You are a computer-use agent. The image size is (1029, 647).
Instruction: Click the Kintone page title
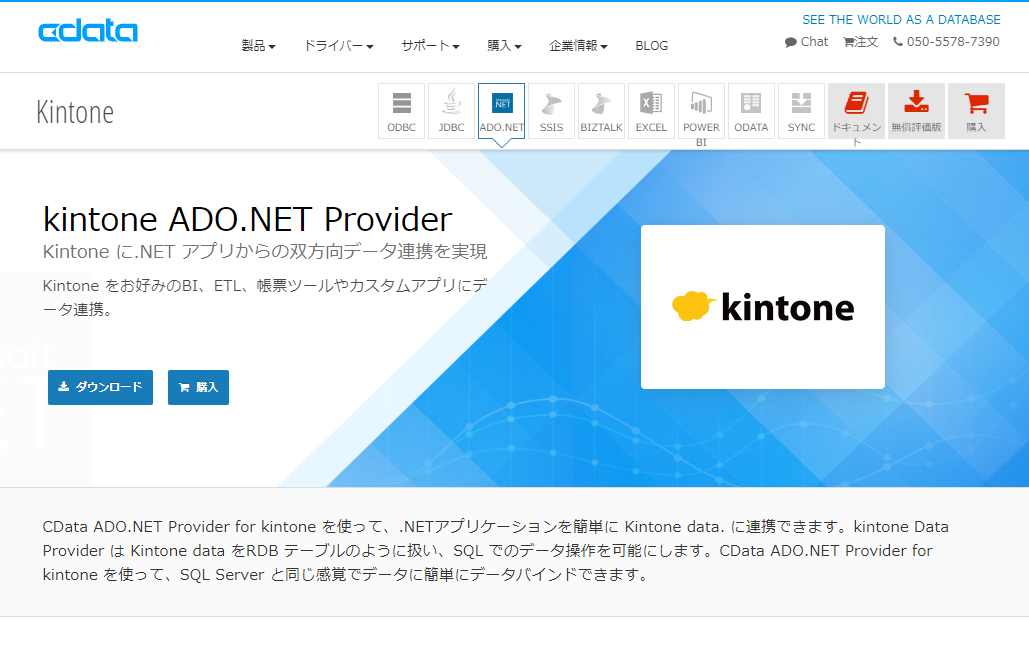point(75,112)
